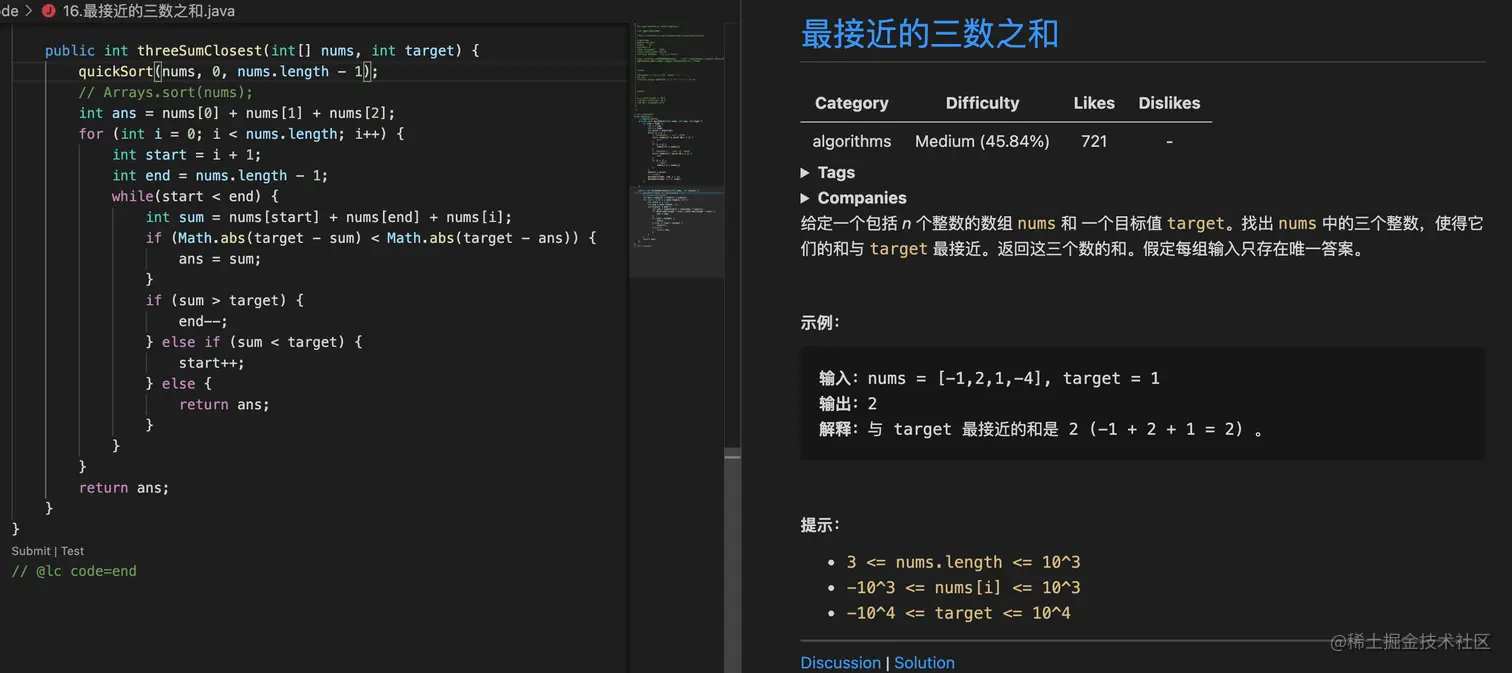Click the 提示: heading
The height and width of the screenshot is (673, 1512).
pos(820,525)
